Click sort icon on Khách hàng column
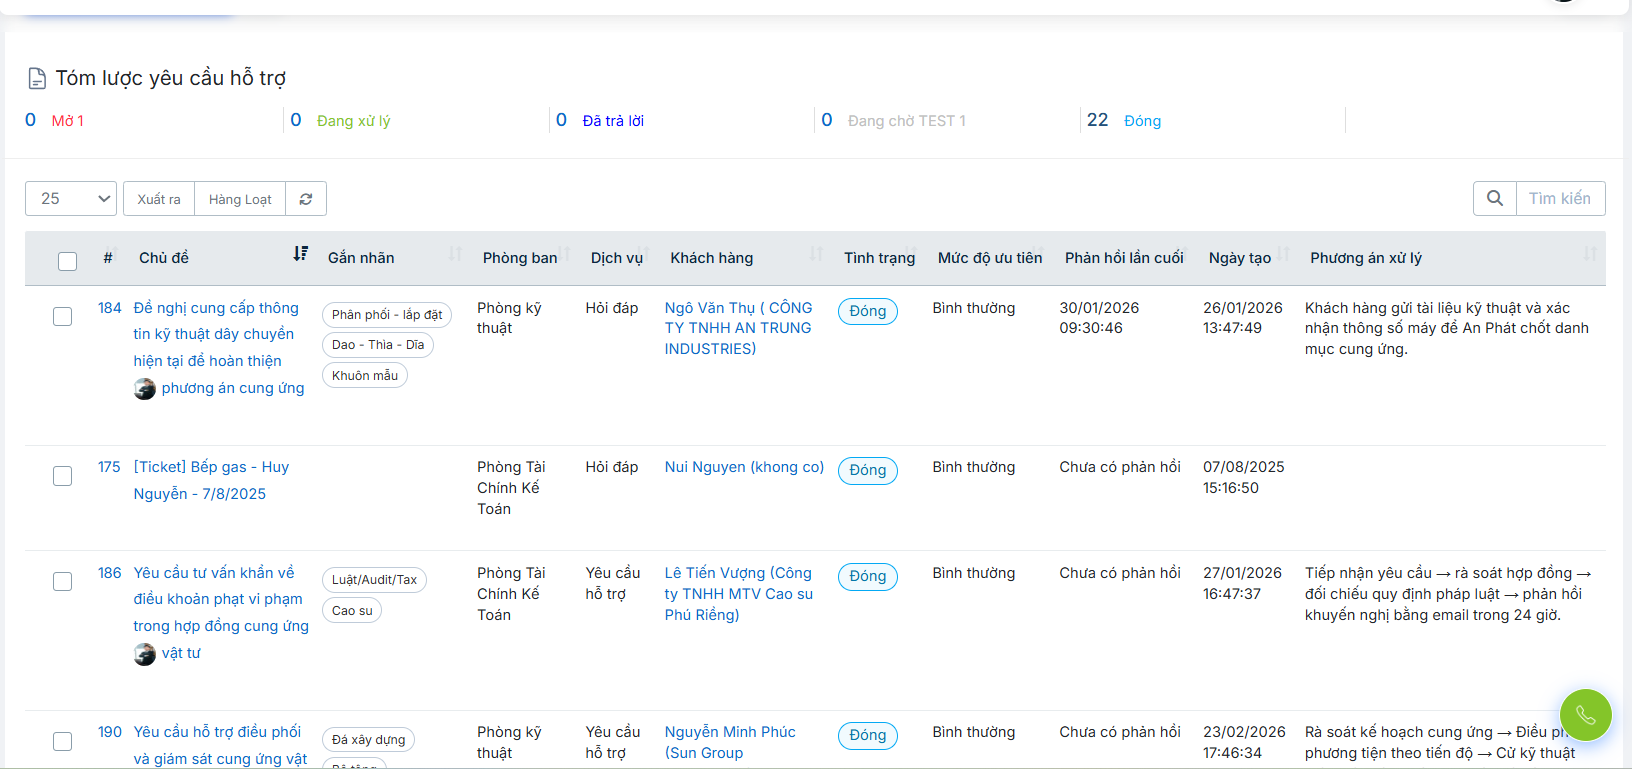Screen dimensions: 1632x769 (x=816, y=254)
